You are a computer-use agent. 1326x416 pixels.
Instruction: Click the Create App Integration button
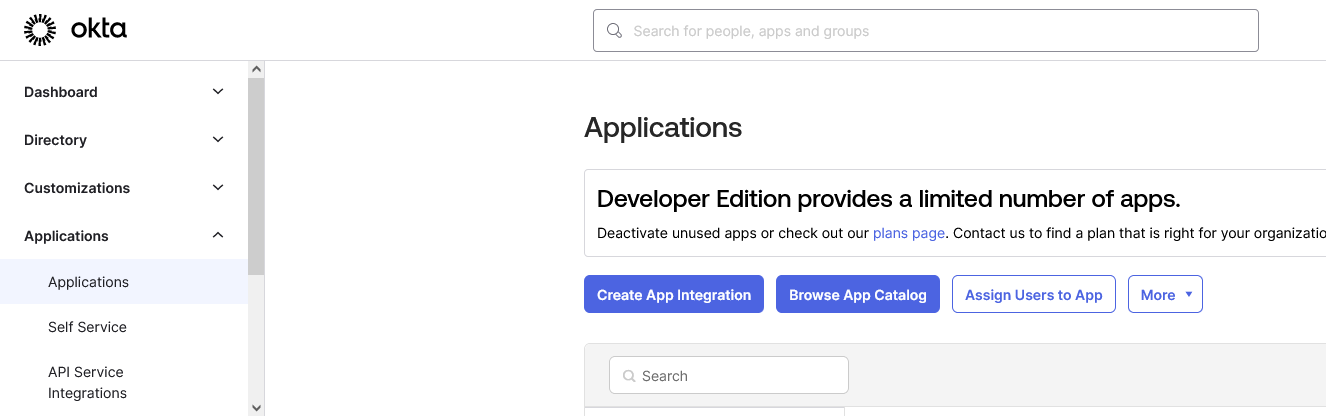click(x=674, y=295)
